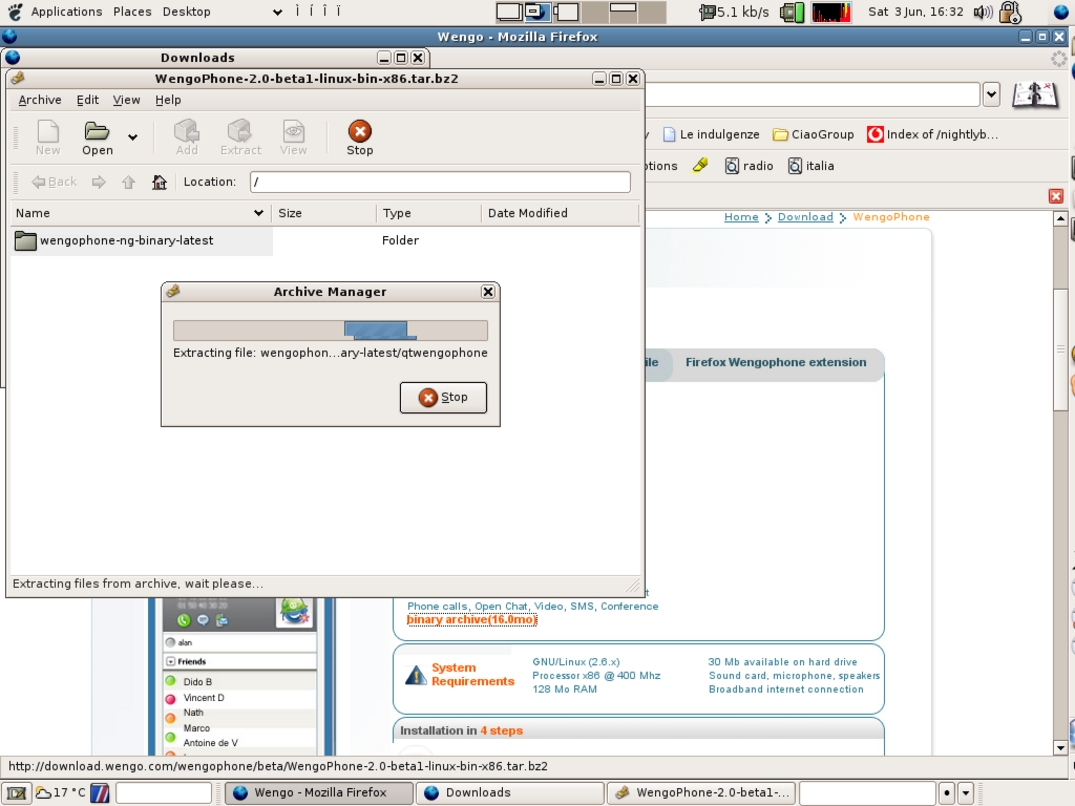Screen dimensions: 1075x806
Task: Click the Firefox page scrollbar up arrow
Action: 1060,219
